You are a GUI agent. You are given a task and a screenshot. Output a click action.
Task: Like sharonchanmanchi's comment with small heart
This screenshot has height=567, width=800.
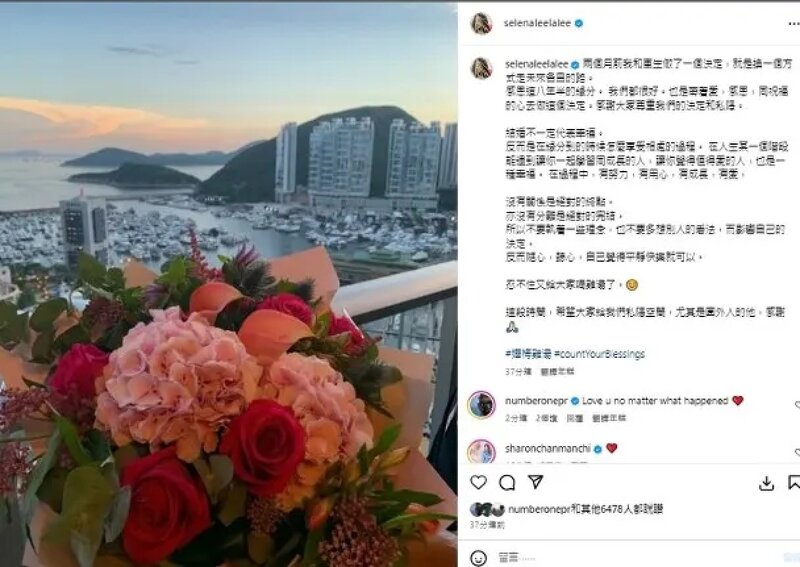pos(797,453)
